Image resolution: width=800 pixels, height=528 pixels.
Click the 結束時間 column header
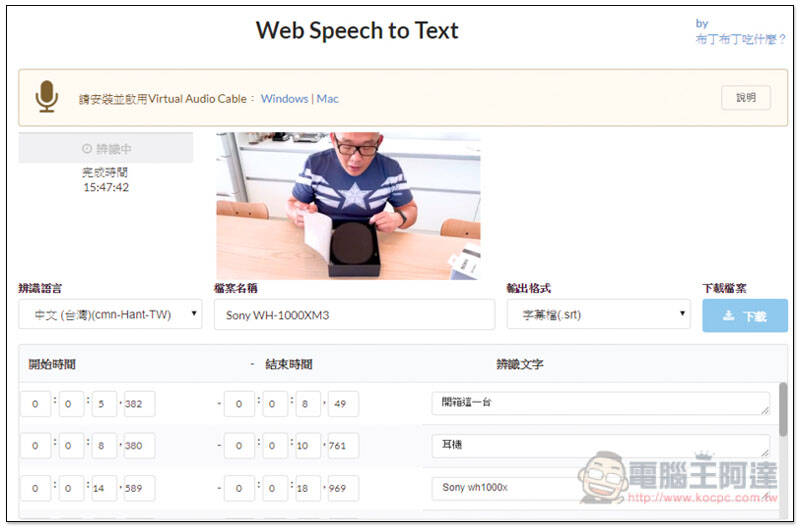tap(289, 364)
